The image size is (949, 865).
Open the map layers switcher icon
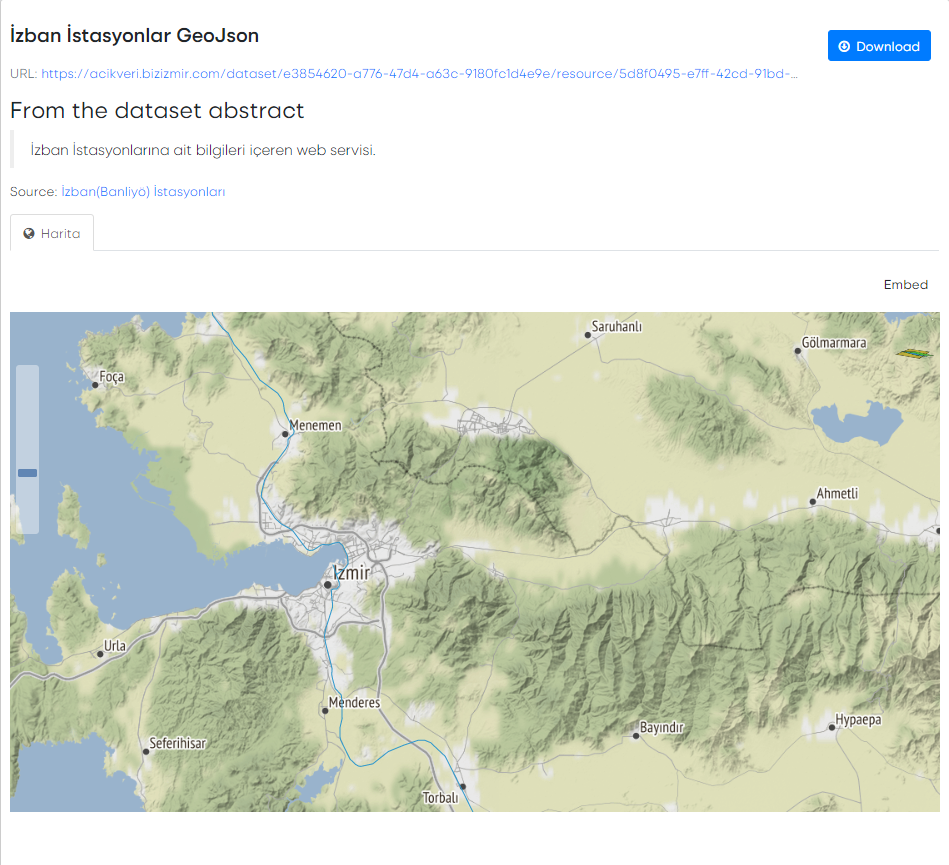click(913, 352)
